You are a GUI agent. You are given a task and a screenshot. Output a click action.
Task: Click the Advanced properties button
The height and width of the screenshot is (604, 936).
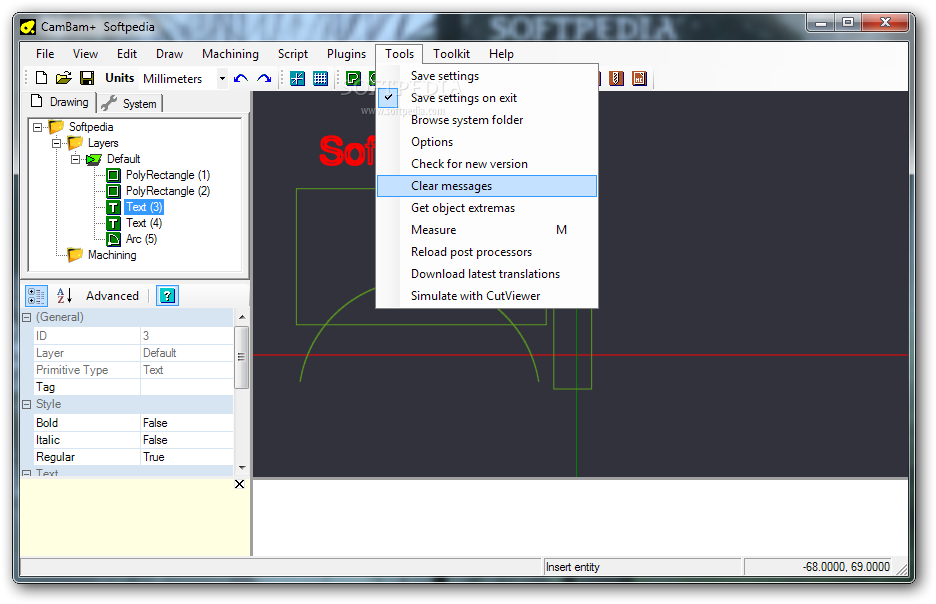[112, 295]
